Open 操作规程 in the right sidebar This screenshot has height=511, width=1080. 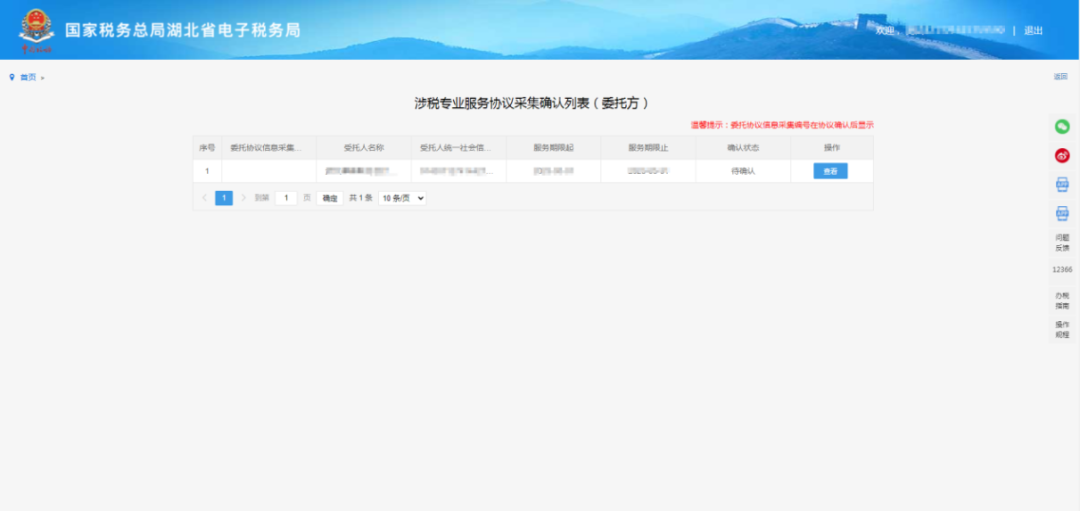pyautogui.click(x=1062, y=329)
